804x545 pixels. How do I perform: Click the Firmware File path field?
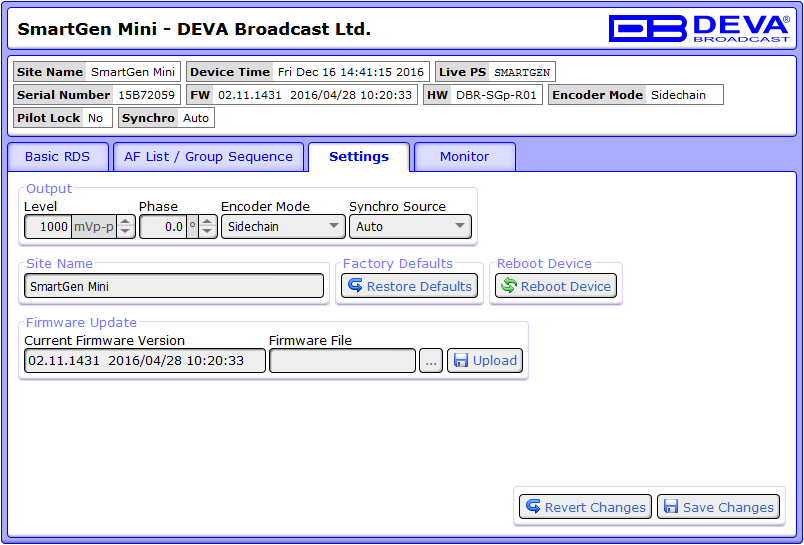343,360
